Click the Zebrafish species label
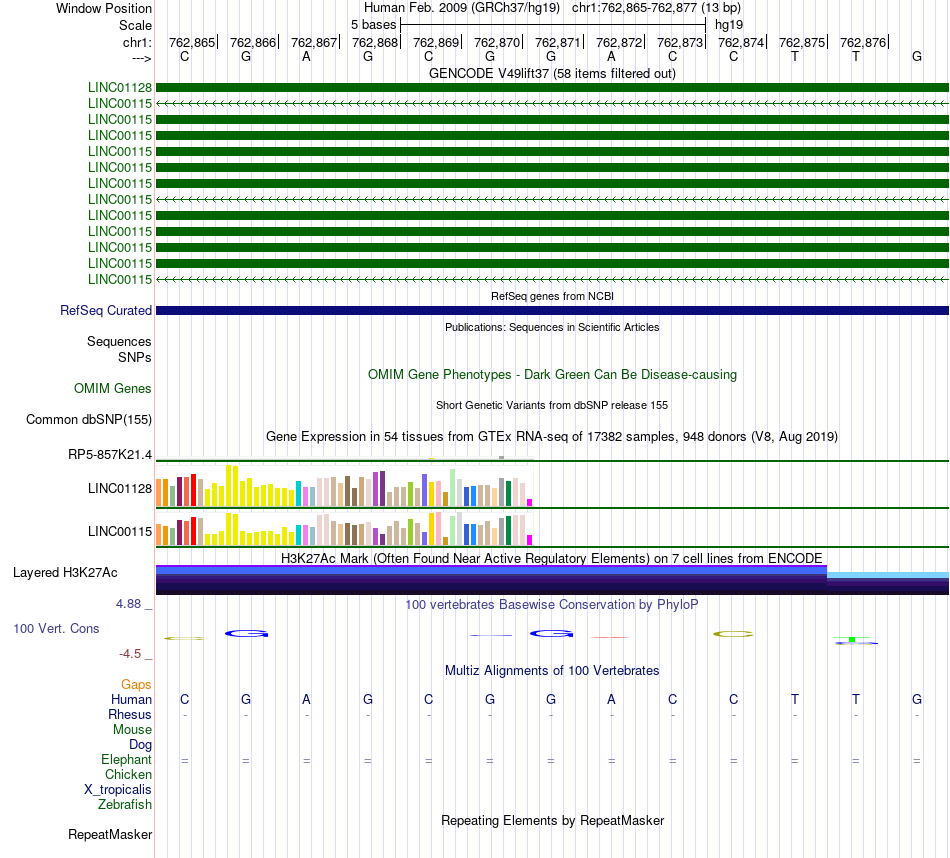 tap(125, 804)
